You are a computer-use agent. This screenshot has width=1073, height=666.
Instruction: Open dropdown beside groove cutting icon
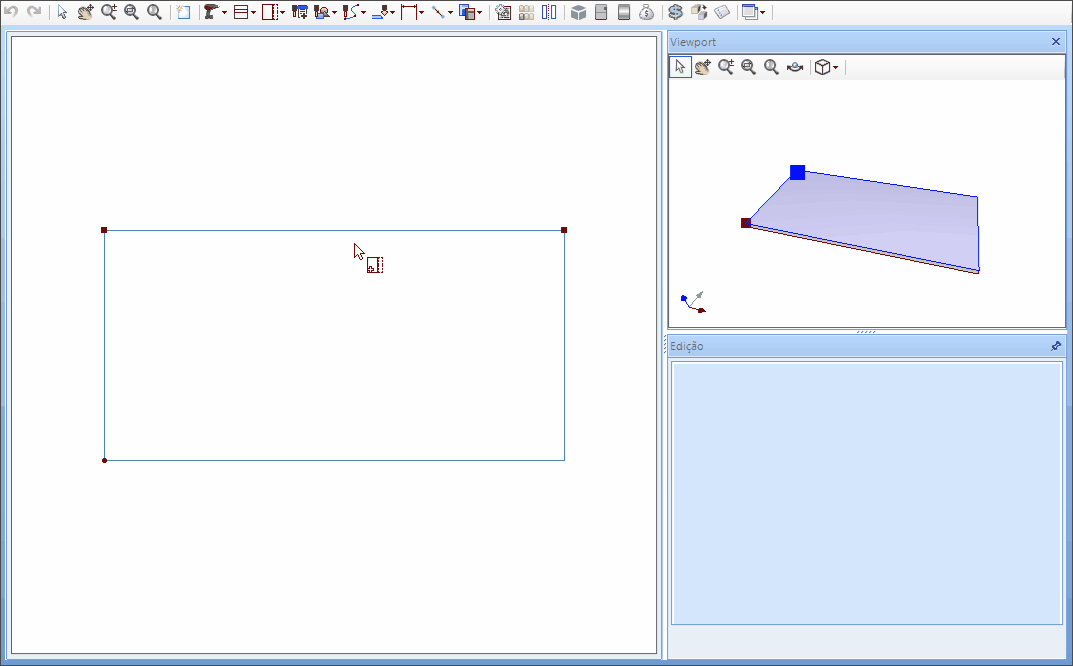tap(392, 12)
